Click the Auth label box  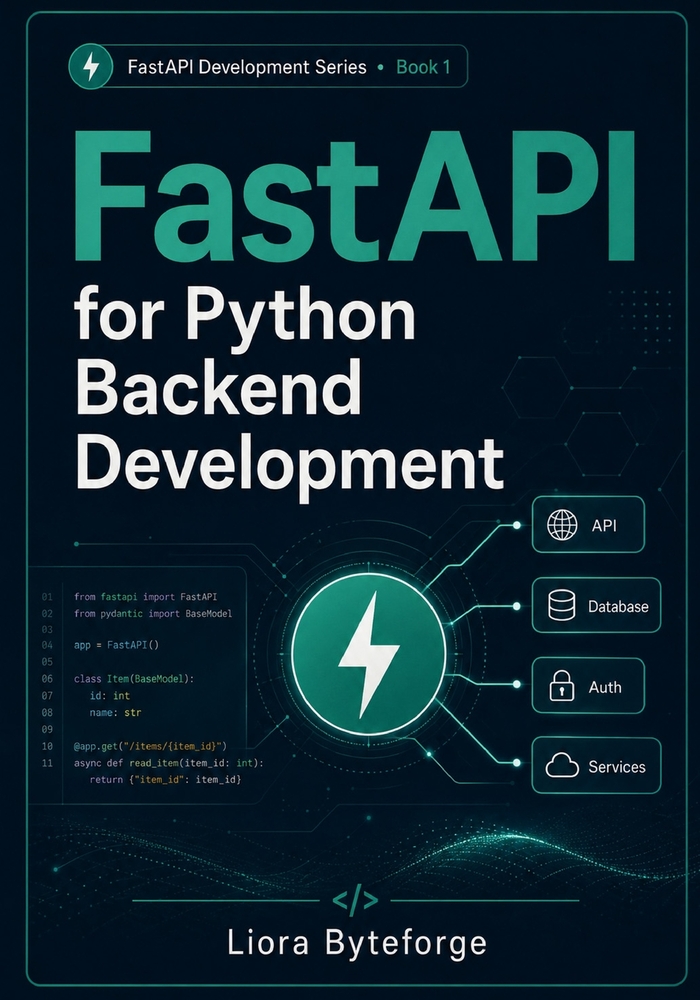point(588,686)
